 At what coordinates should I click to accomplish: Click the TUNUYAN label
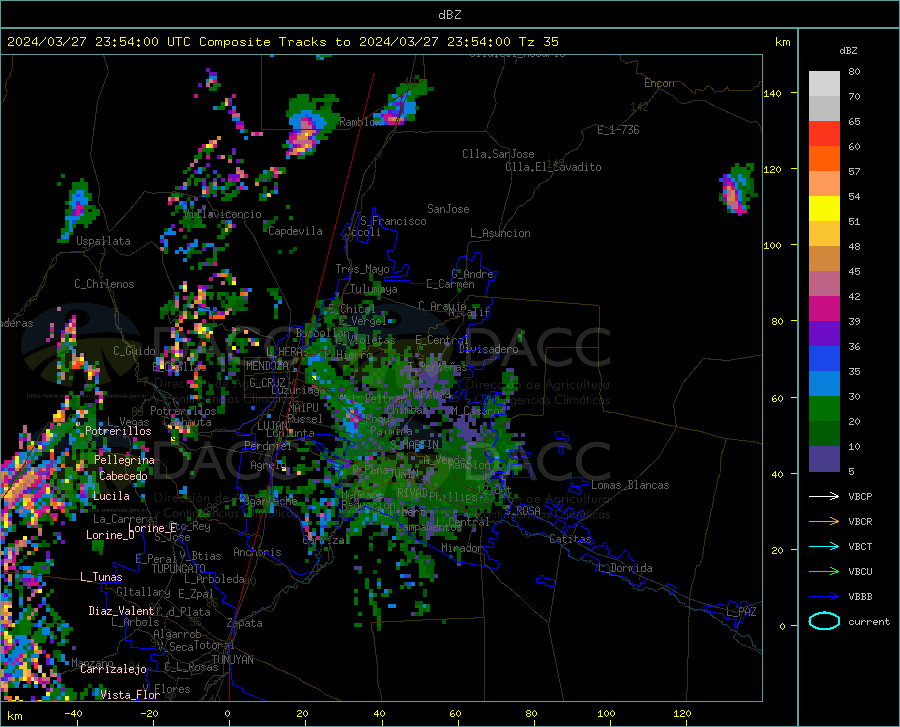[232, 660]
